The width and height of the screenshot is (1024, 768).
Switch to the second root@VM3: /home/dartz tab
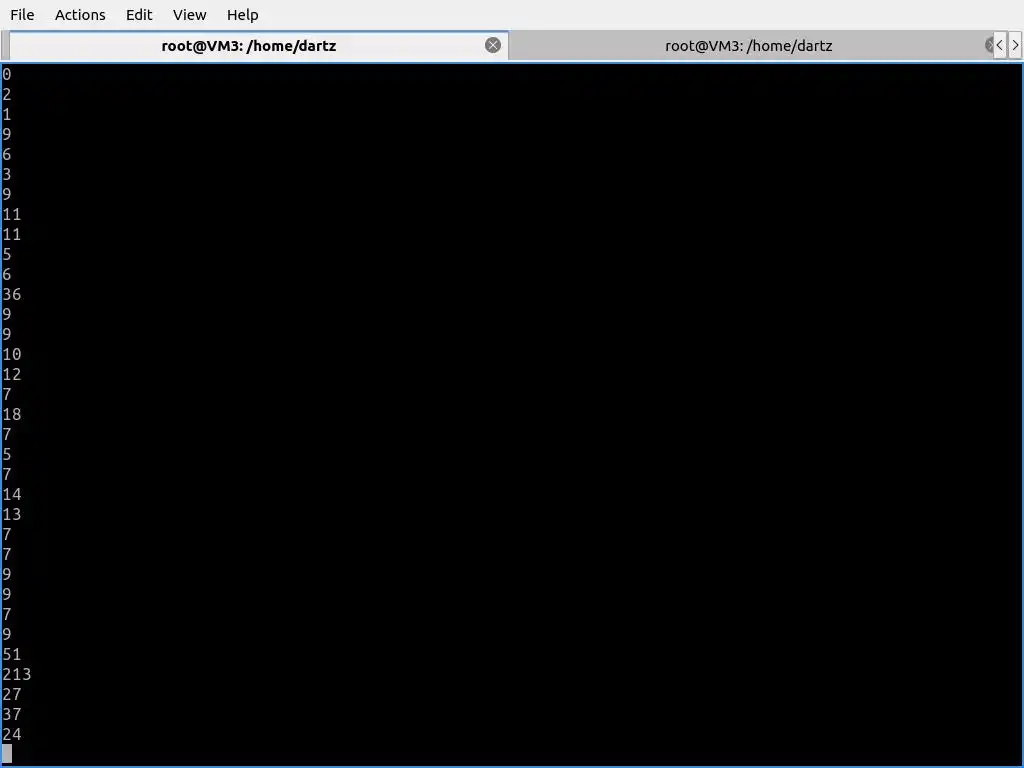(x=748, y=46)
